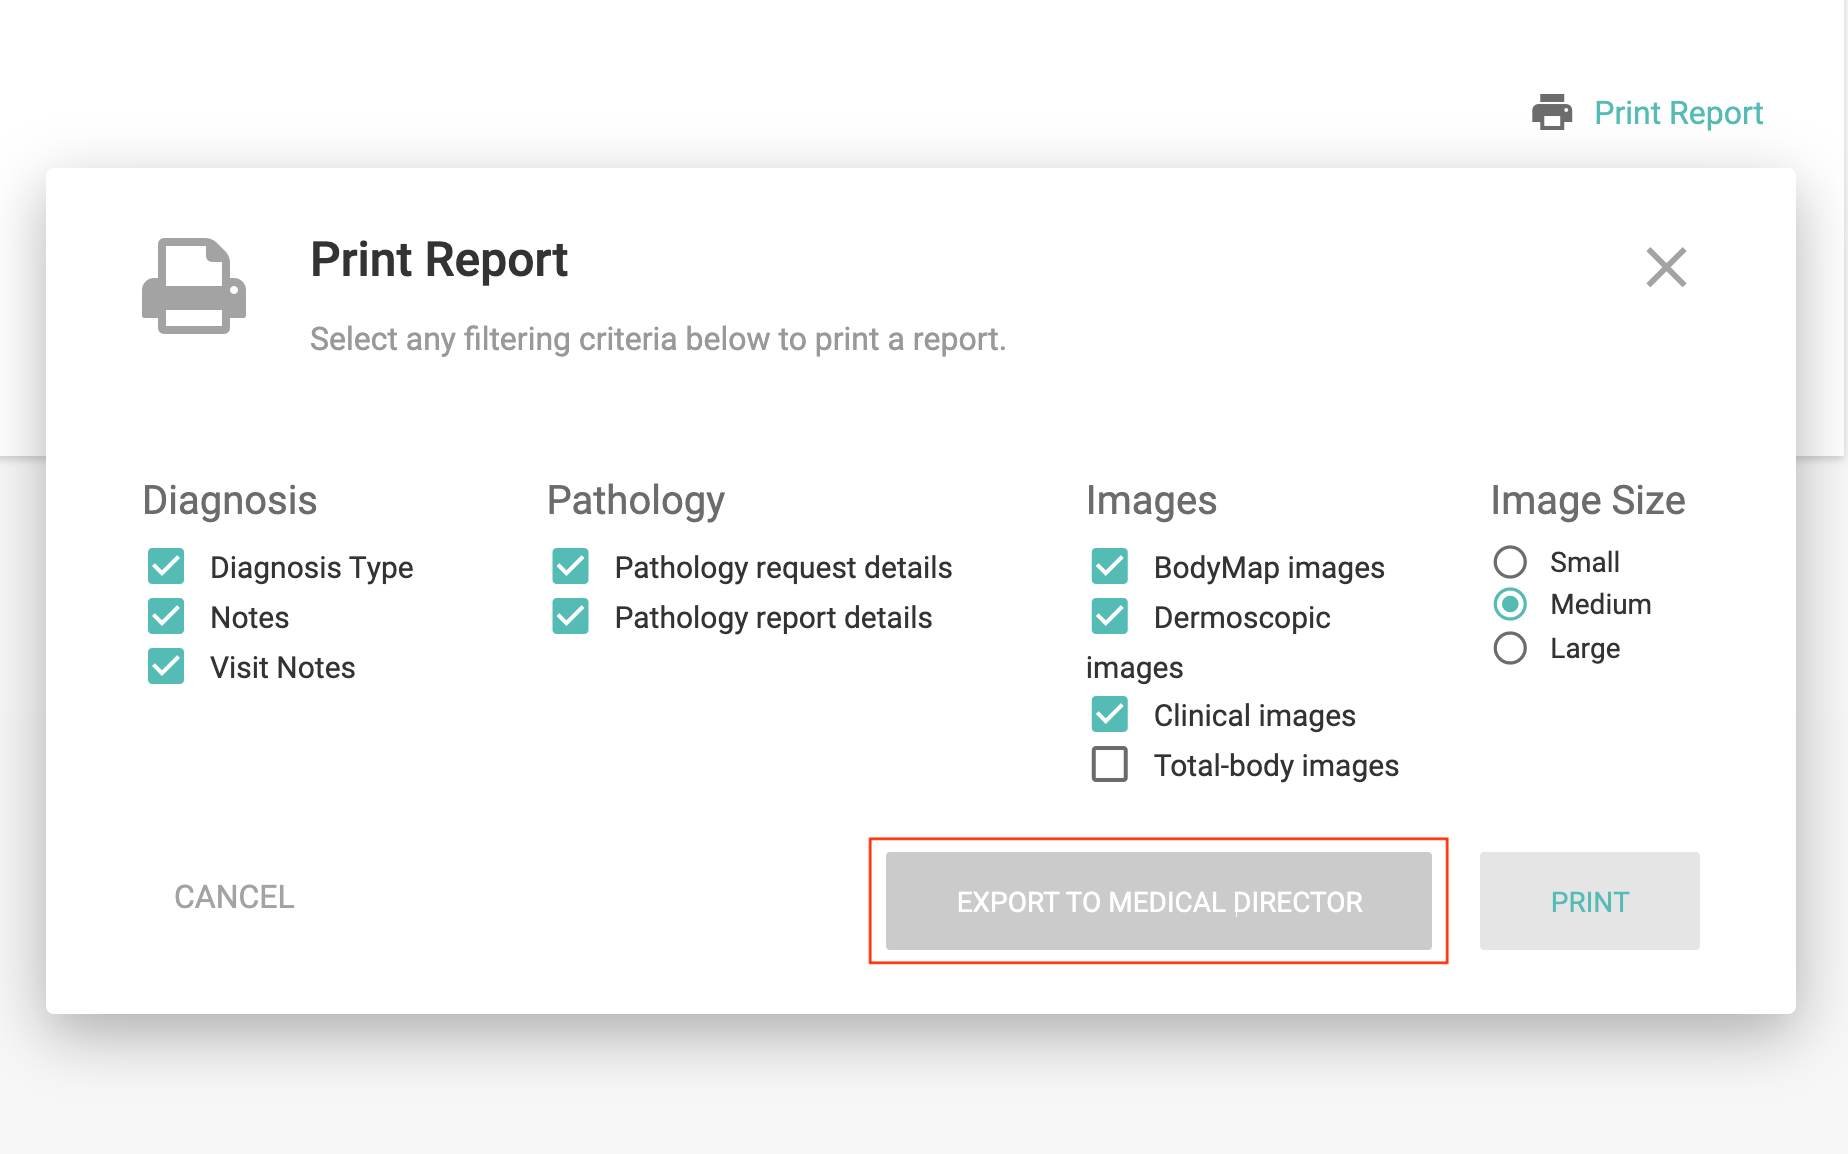
Task: Open the Print Report link at top right
Action: tap(1678, 113)
